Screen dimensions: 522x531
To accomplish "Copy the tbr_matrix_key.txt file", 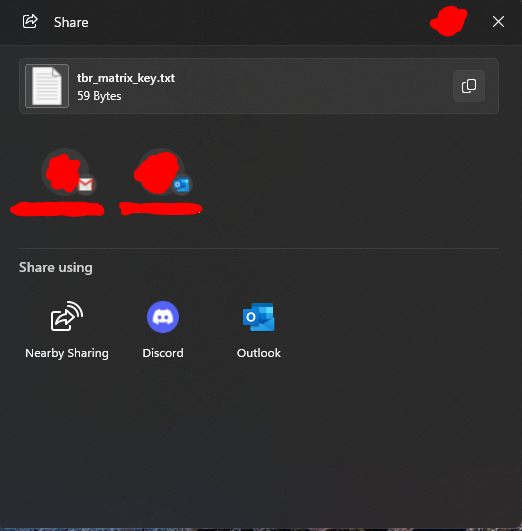I will pyautogui.click(x=469, y=86).
